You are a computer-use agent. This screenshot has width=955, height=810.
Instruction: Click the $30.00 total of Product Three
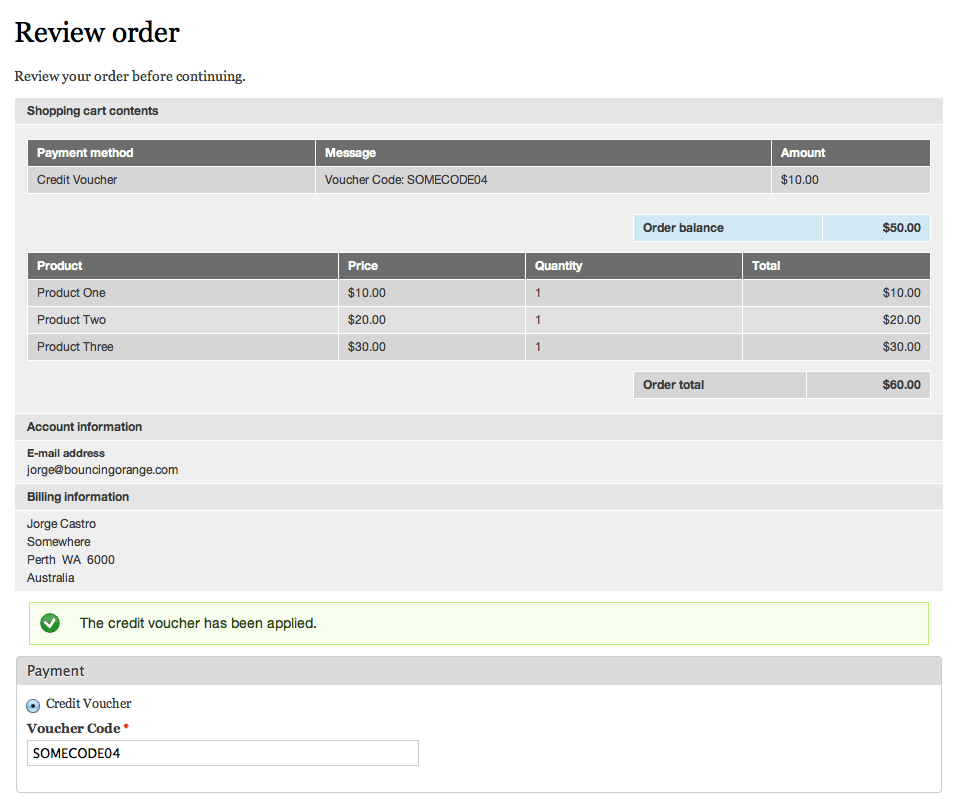point(901,347)
